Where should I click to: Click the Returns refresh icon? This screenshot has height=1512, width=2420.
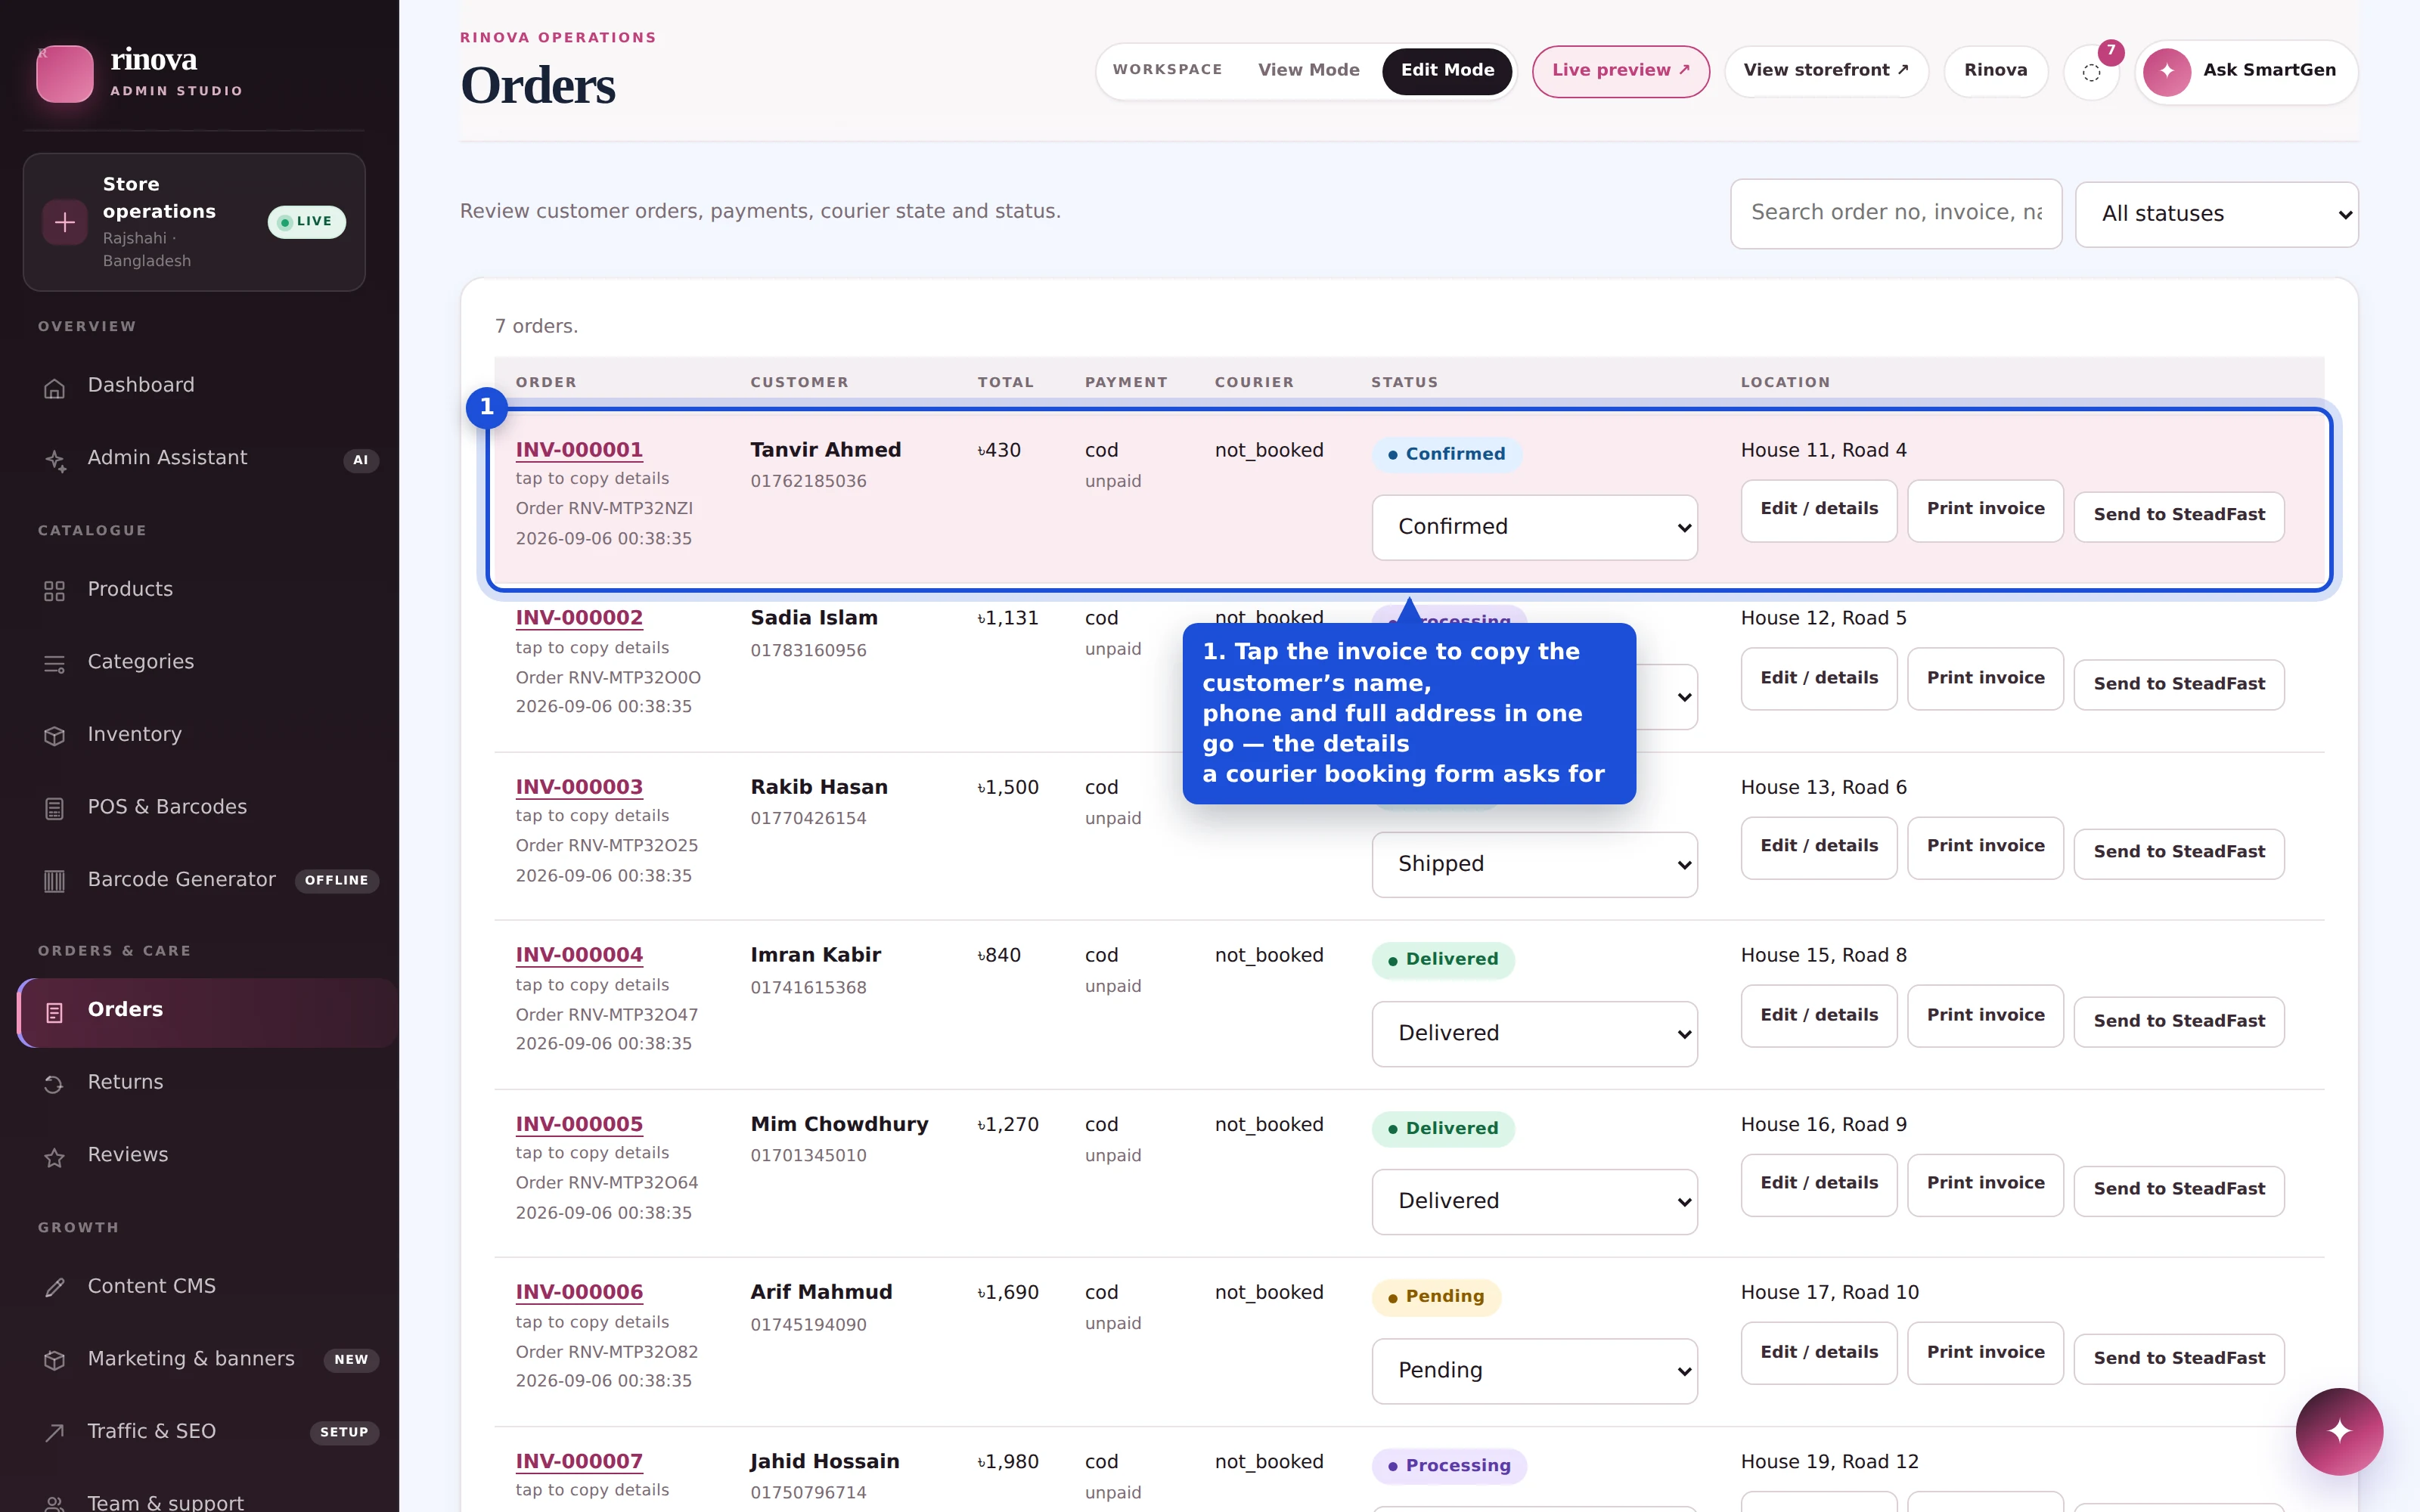55,1084
